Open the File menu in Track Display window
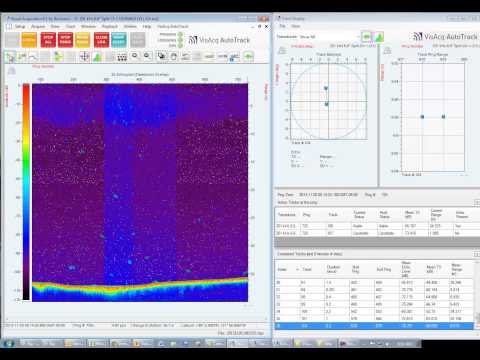This screenshot has width=480, height=360. click(x=282, y=26)
